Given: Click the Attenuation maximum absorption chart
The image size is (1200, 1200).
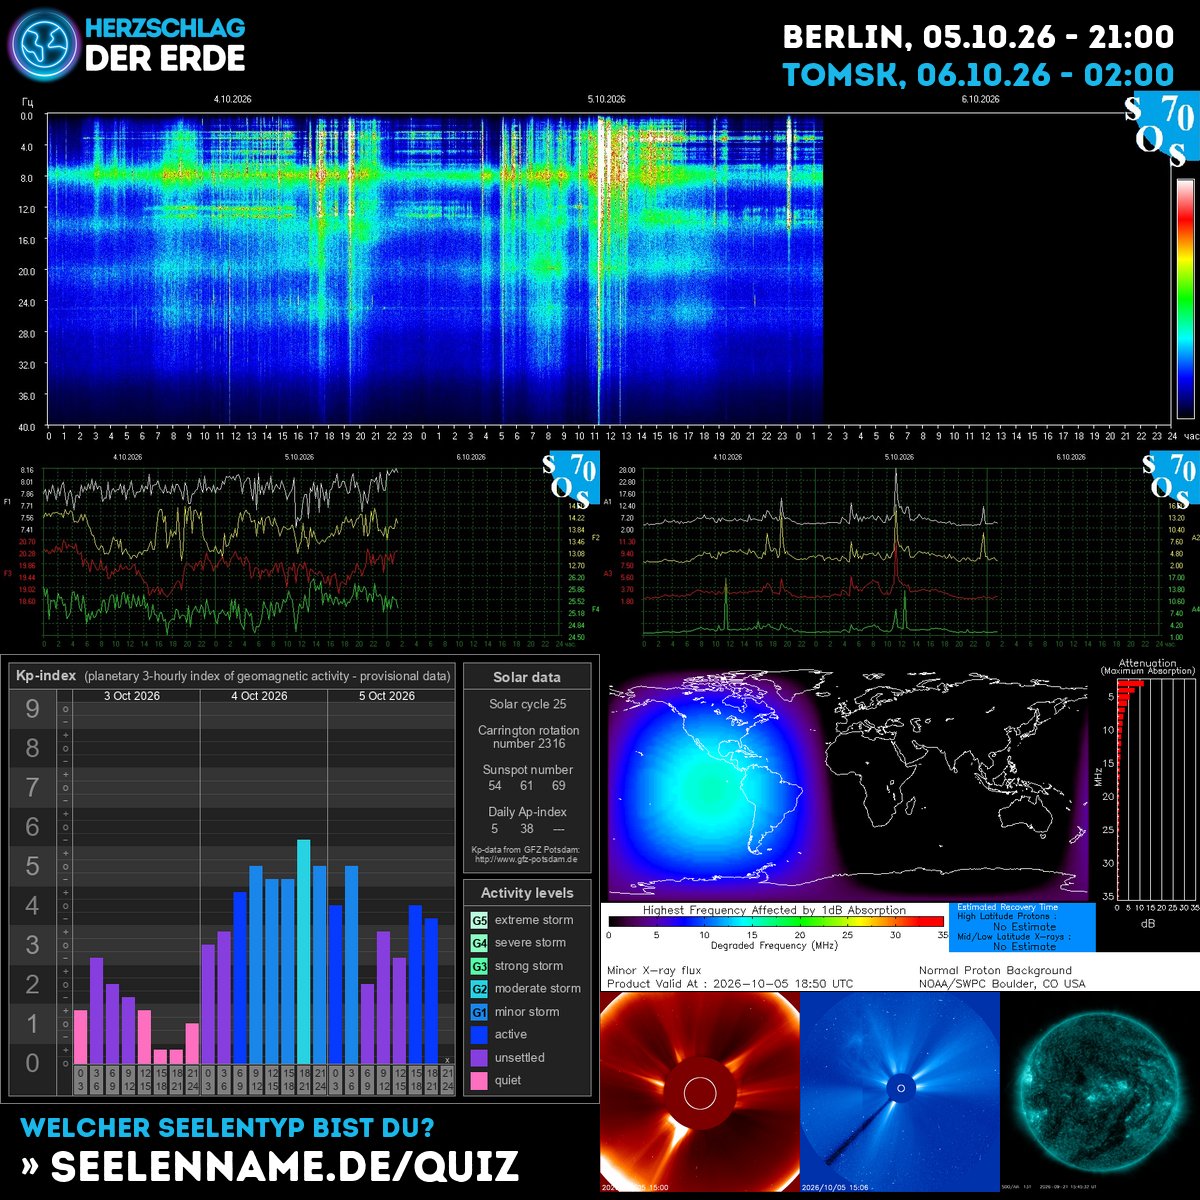Looking at the screenshot, I should click(1147, 790).
